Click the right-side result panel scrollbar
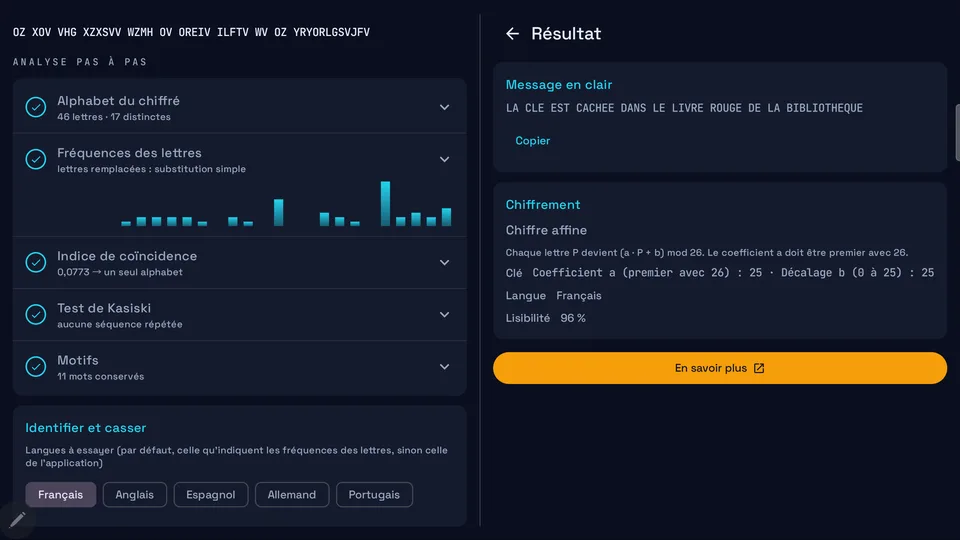 tap(957, 132)
